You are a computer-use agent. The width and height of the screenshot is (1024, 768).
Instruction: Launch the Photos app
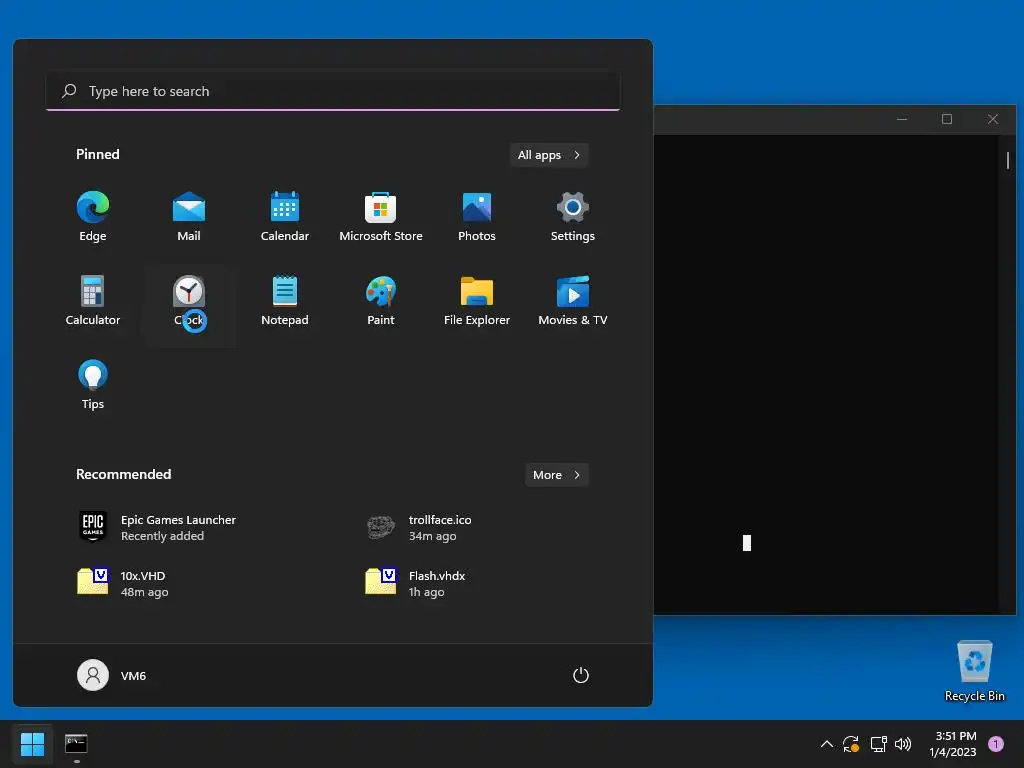tap(477, 217)
